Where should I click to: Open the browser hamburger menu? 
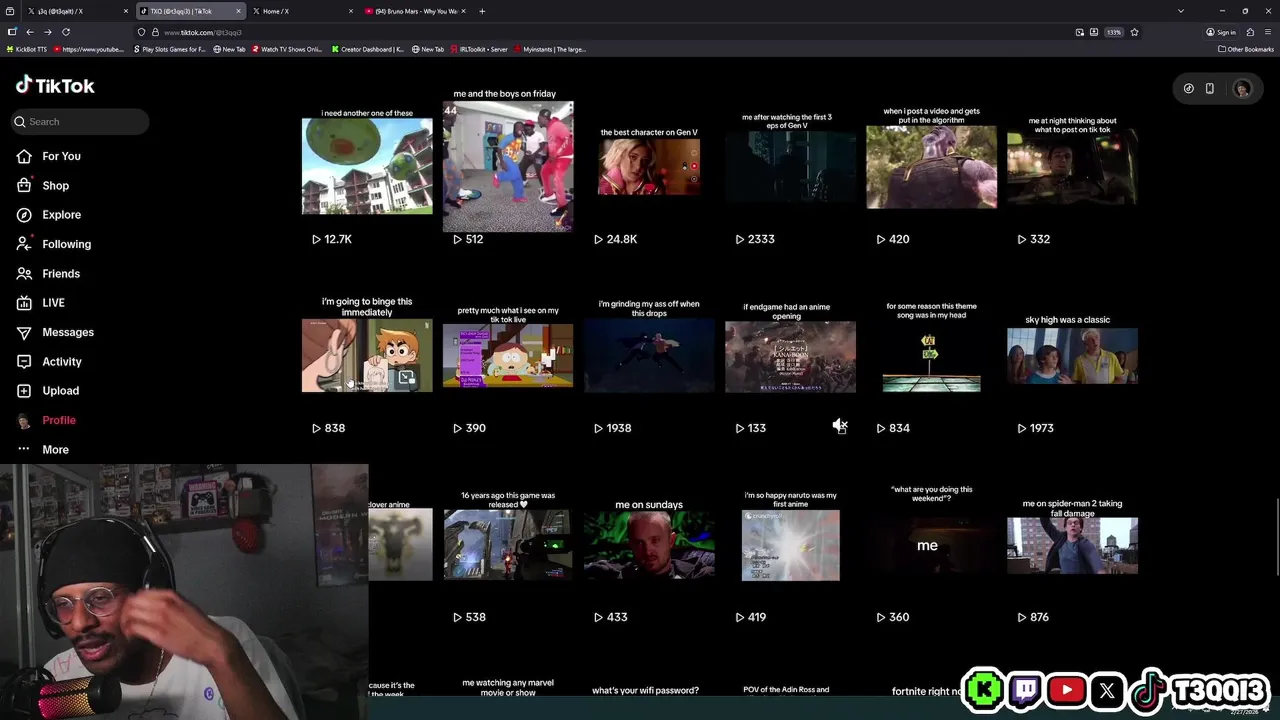coord(1267,32)
